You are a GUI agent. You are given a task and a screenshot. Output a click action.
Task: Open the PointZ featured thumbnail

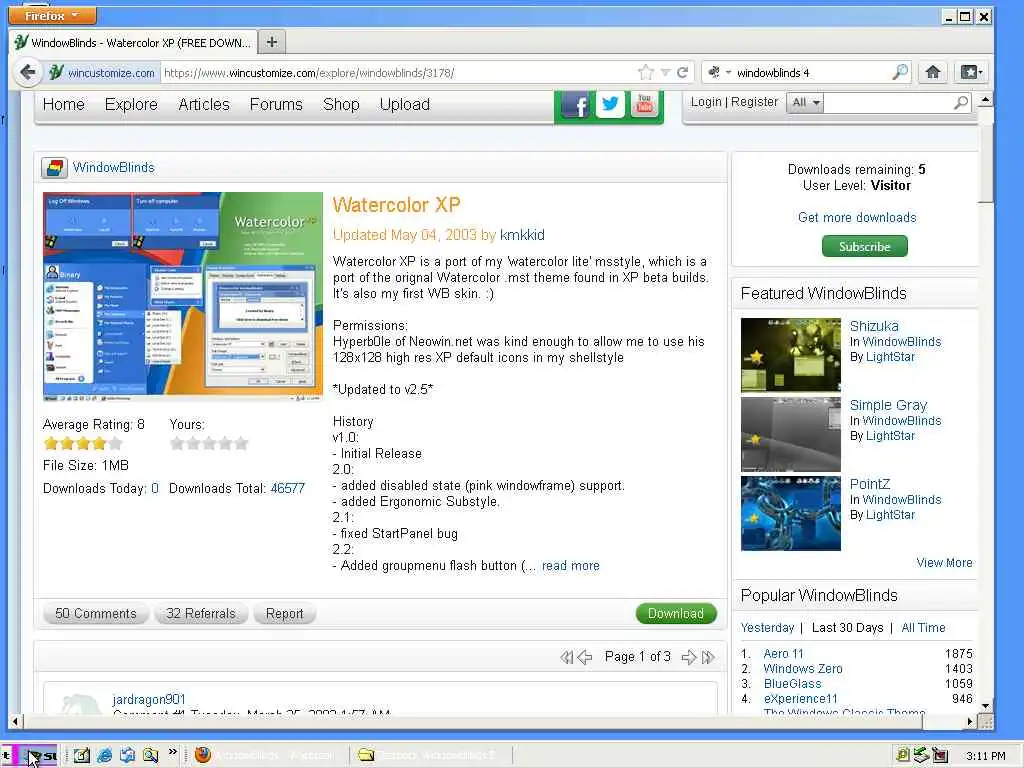click(x=791, y=513)
